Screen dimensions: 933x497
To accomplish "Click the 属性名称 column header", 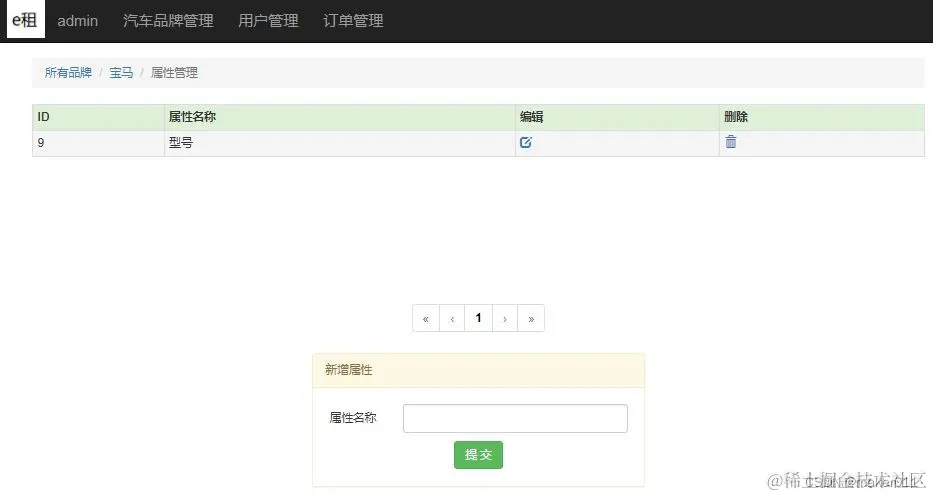I will click(x=340, y=117).
